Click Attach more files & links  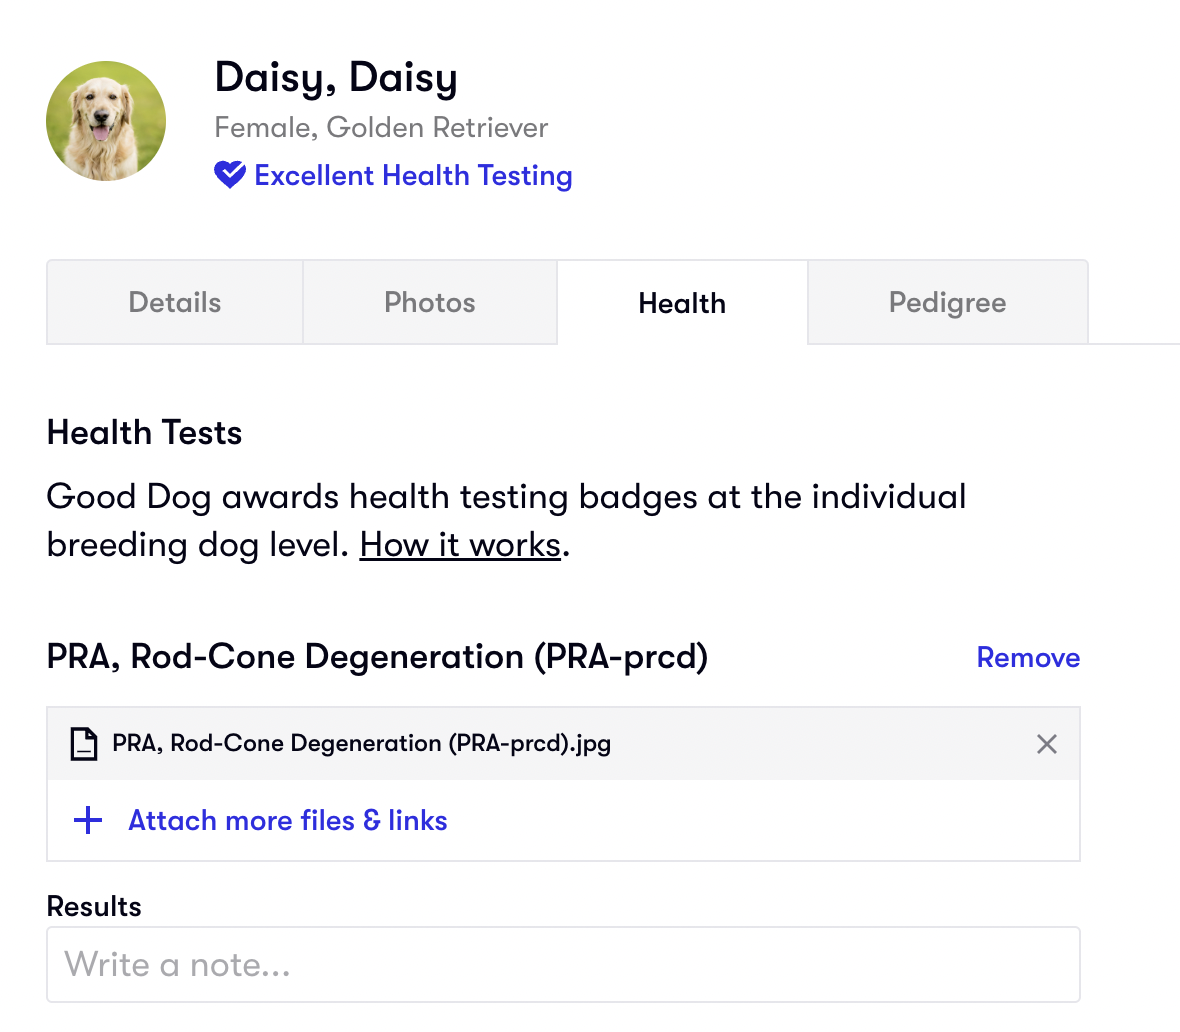pos(288,821)
